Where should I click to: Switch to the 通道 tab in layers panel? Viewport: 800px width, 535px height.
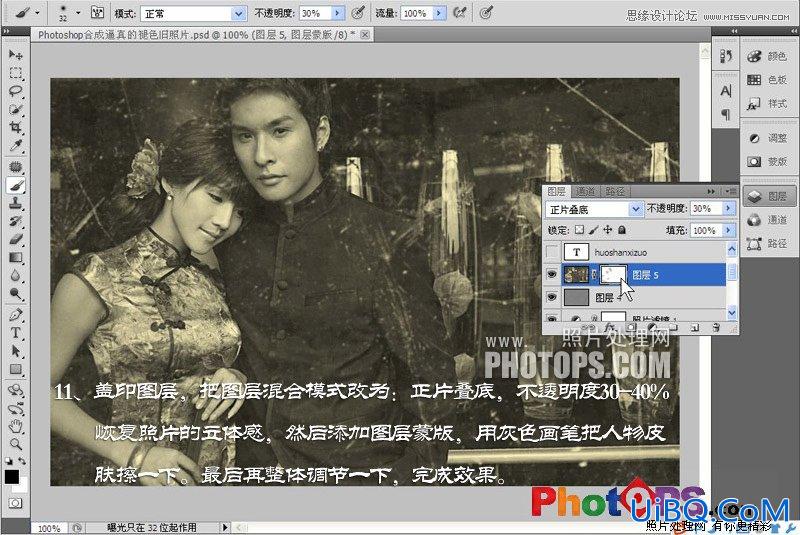(x=585, y=191)
